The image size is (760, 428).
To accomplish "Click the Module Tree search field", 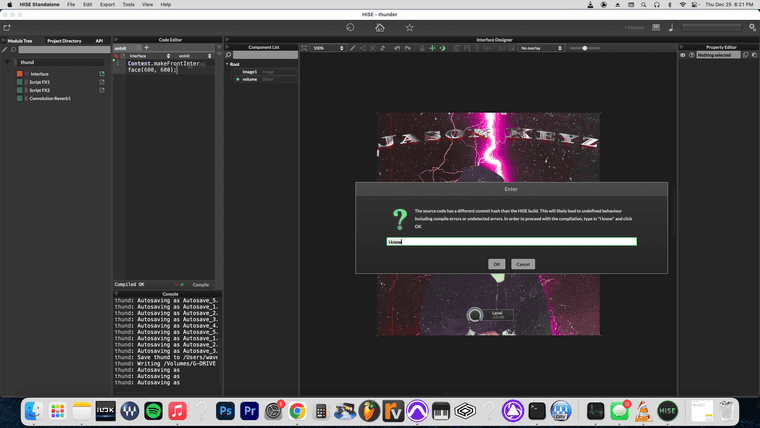I will (64, 49).
